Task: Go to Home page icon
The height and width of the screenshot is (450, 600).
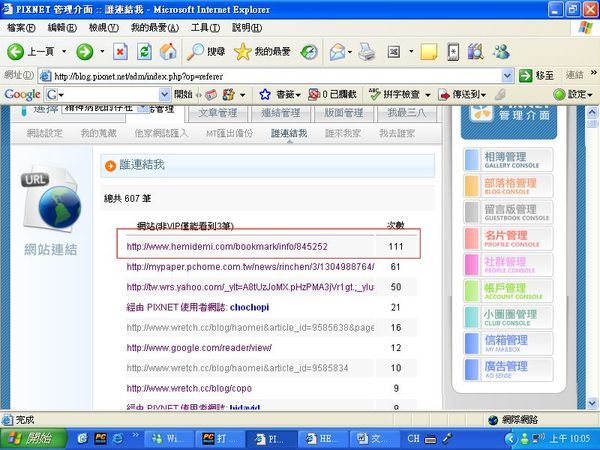Action: tap(168, 52)
